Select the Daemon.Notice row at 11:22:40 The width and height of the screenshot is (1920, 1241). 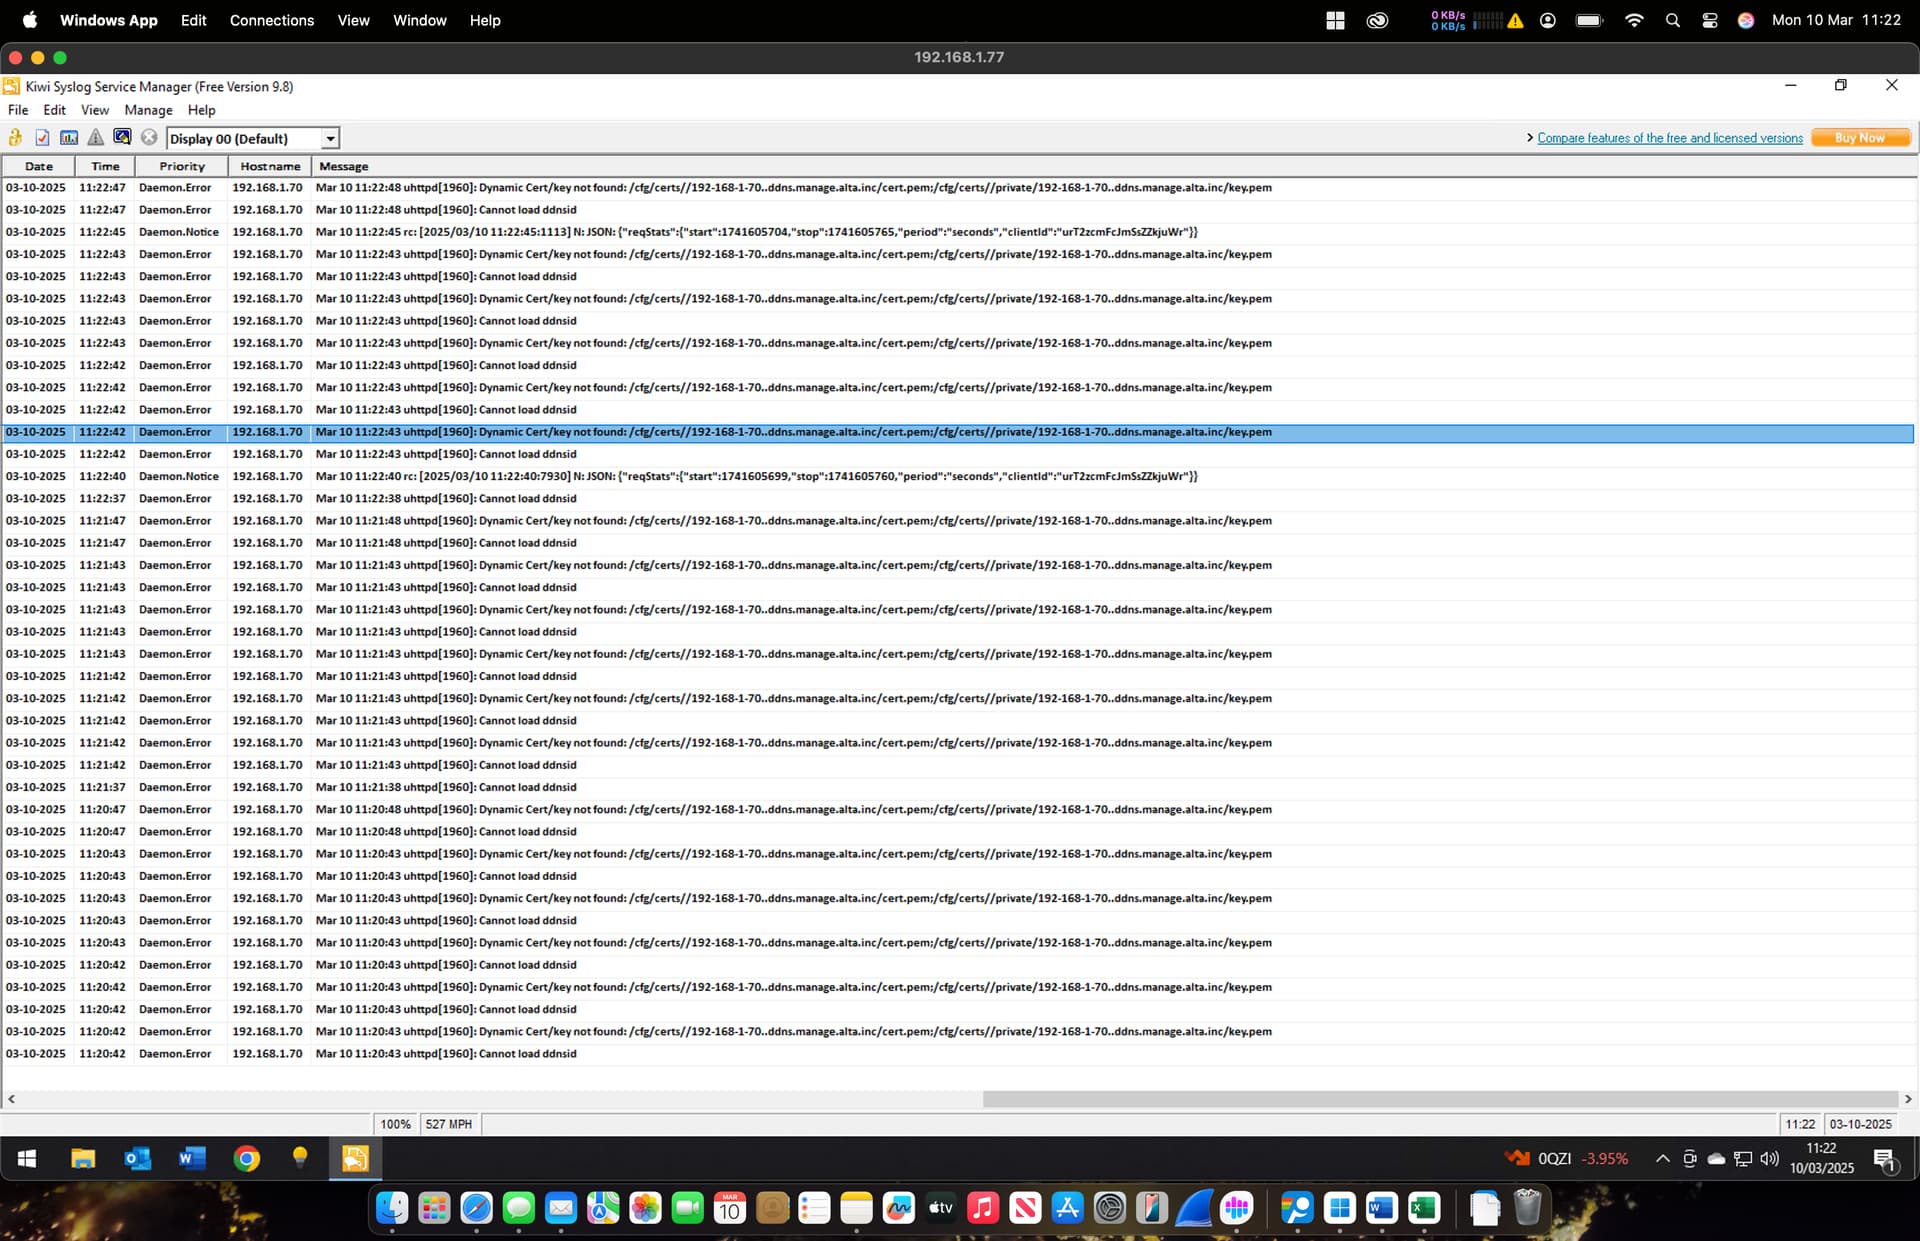[958, 476]
